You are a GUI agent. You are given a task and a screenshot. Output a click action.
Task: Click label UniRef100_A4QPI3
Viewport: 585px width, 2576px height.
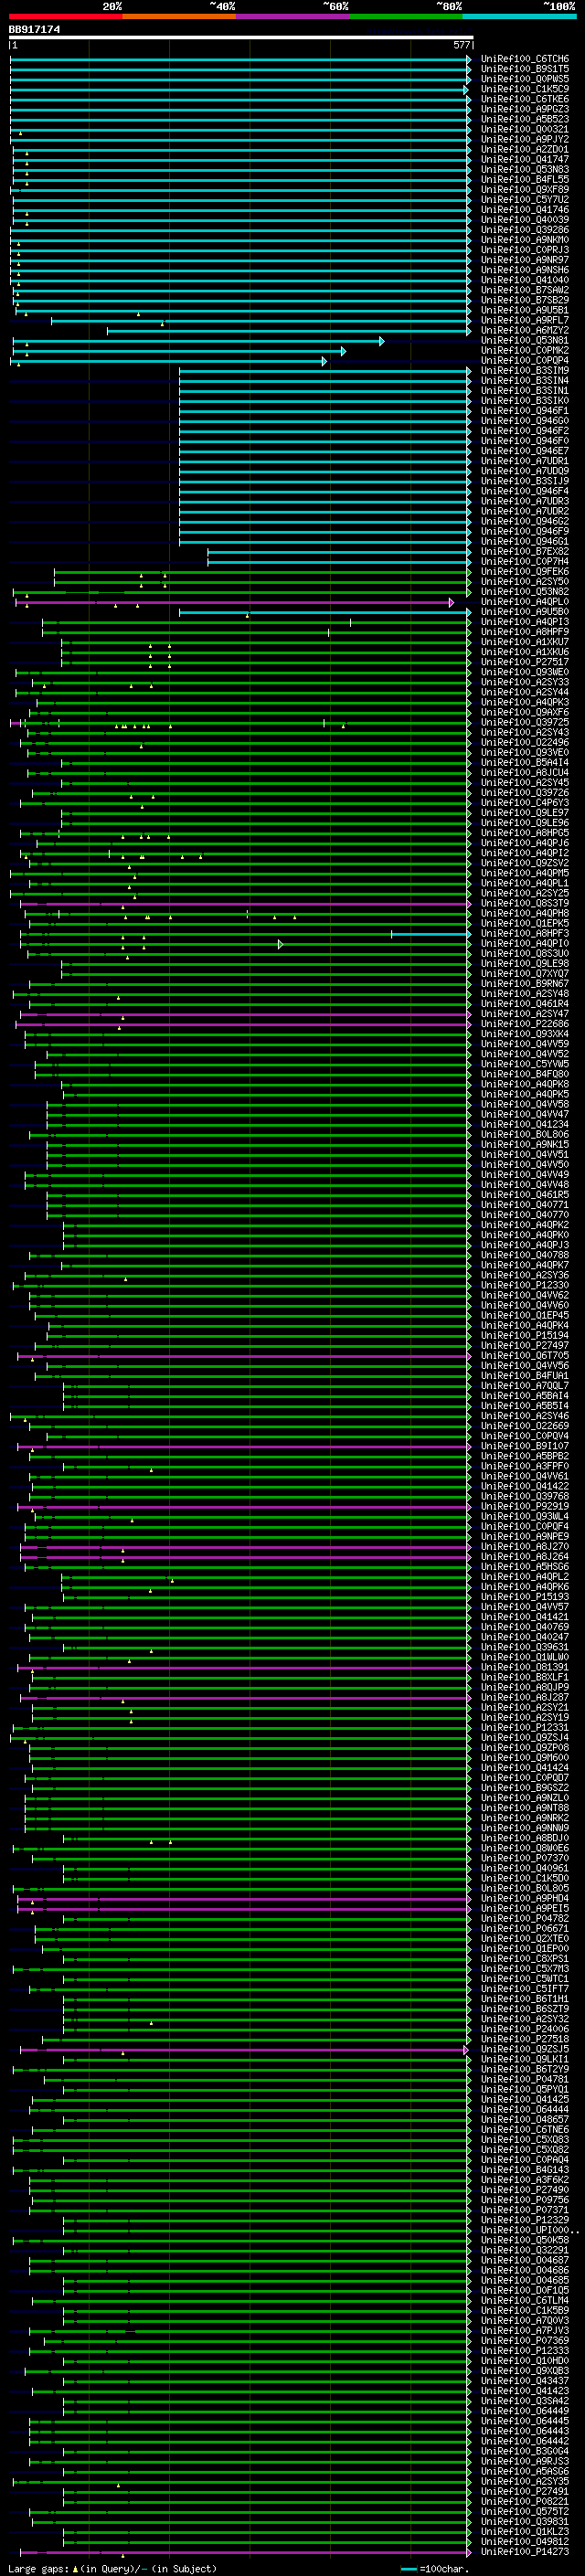click(525, 622)
